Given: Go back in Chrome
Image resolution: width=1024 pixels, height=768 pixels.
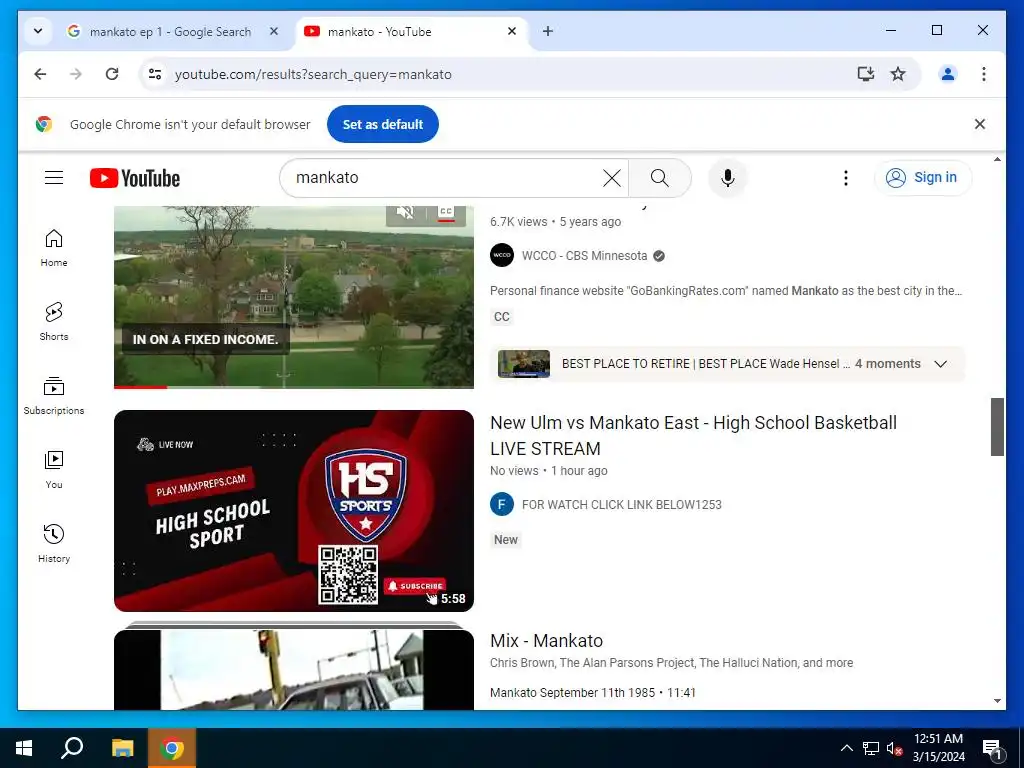Looking at the screenshot, I should tap(40, 74).
